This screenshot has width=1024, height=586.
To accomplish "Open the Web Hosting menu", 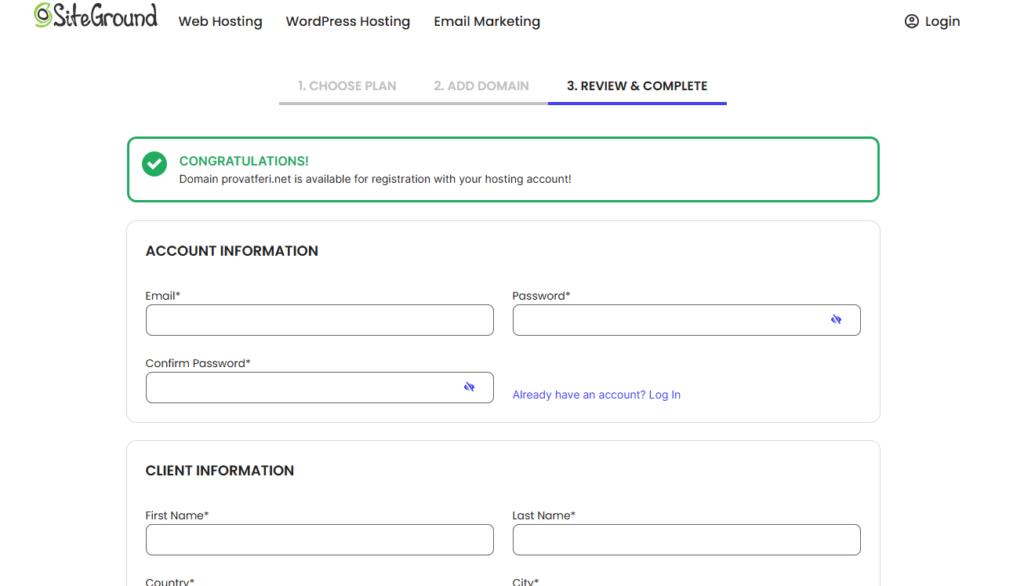I will pyautogui.click(x=220, y=22).
